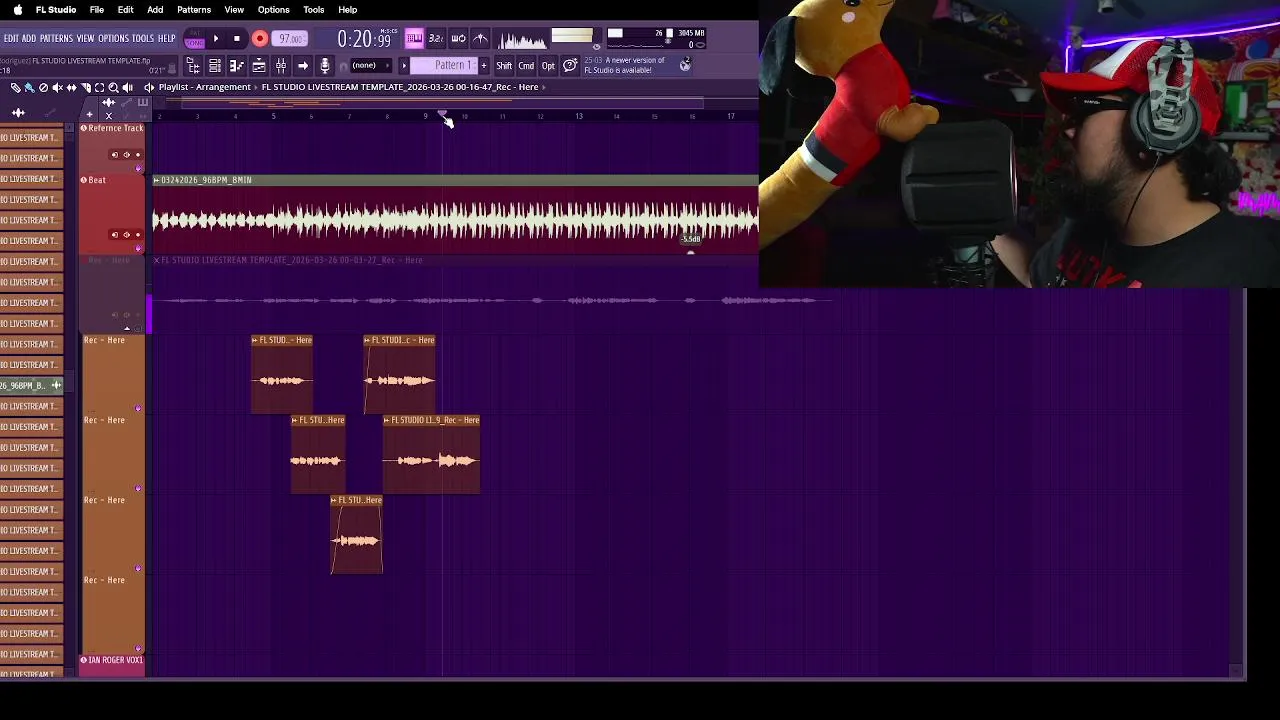This screenshot has height=720, width=1280.
Task: Open the Add menu in menu bar
Action: (155, 10)
